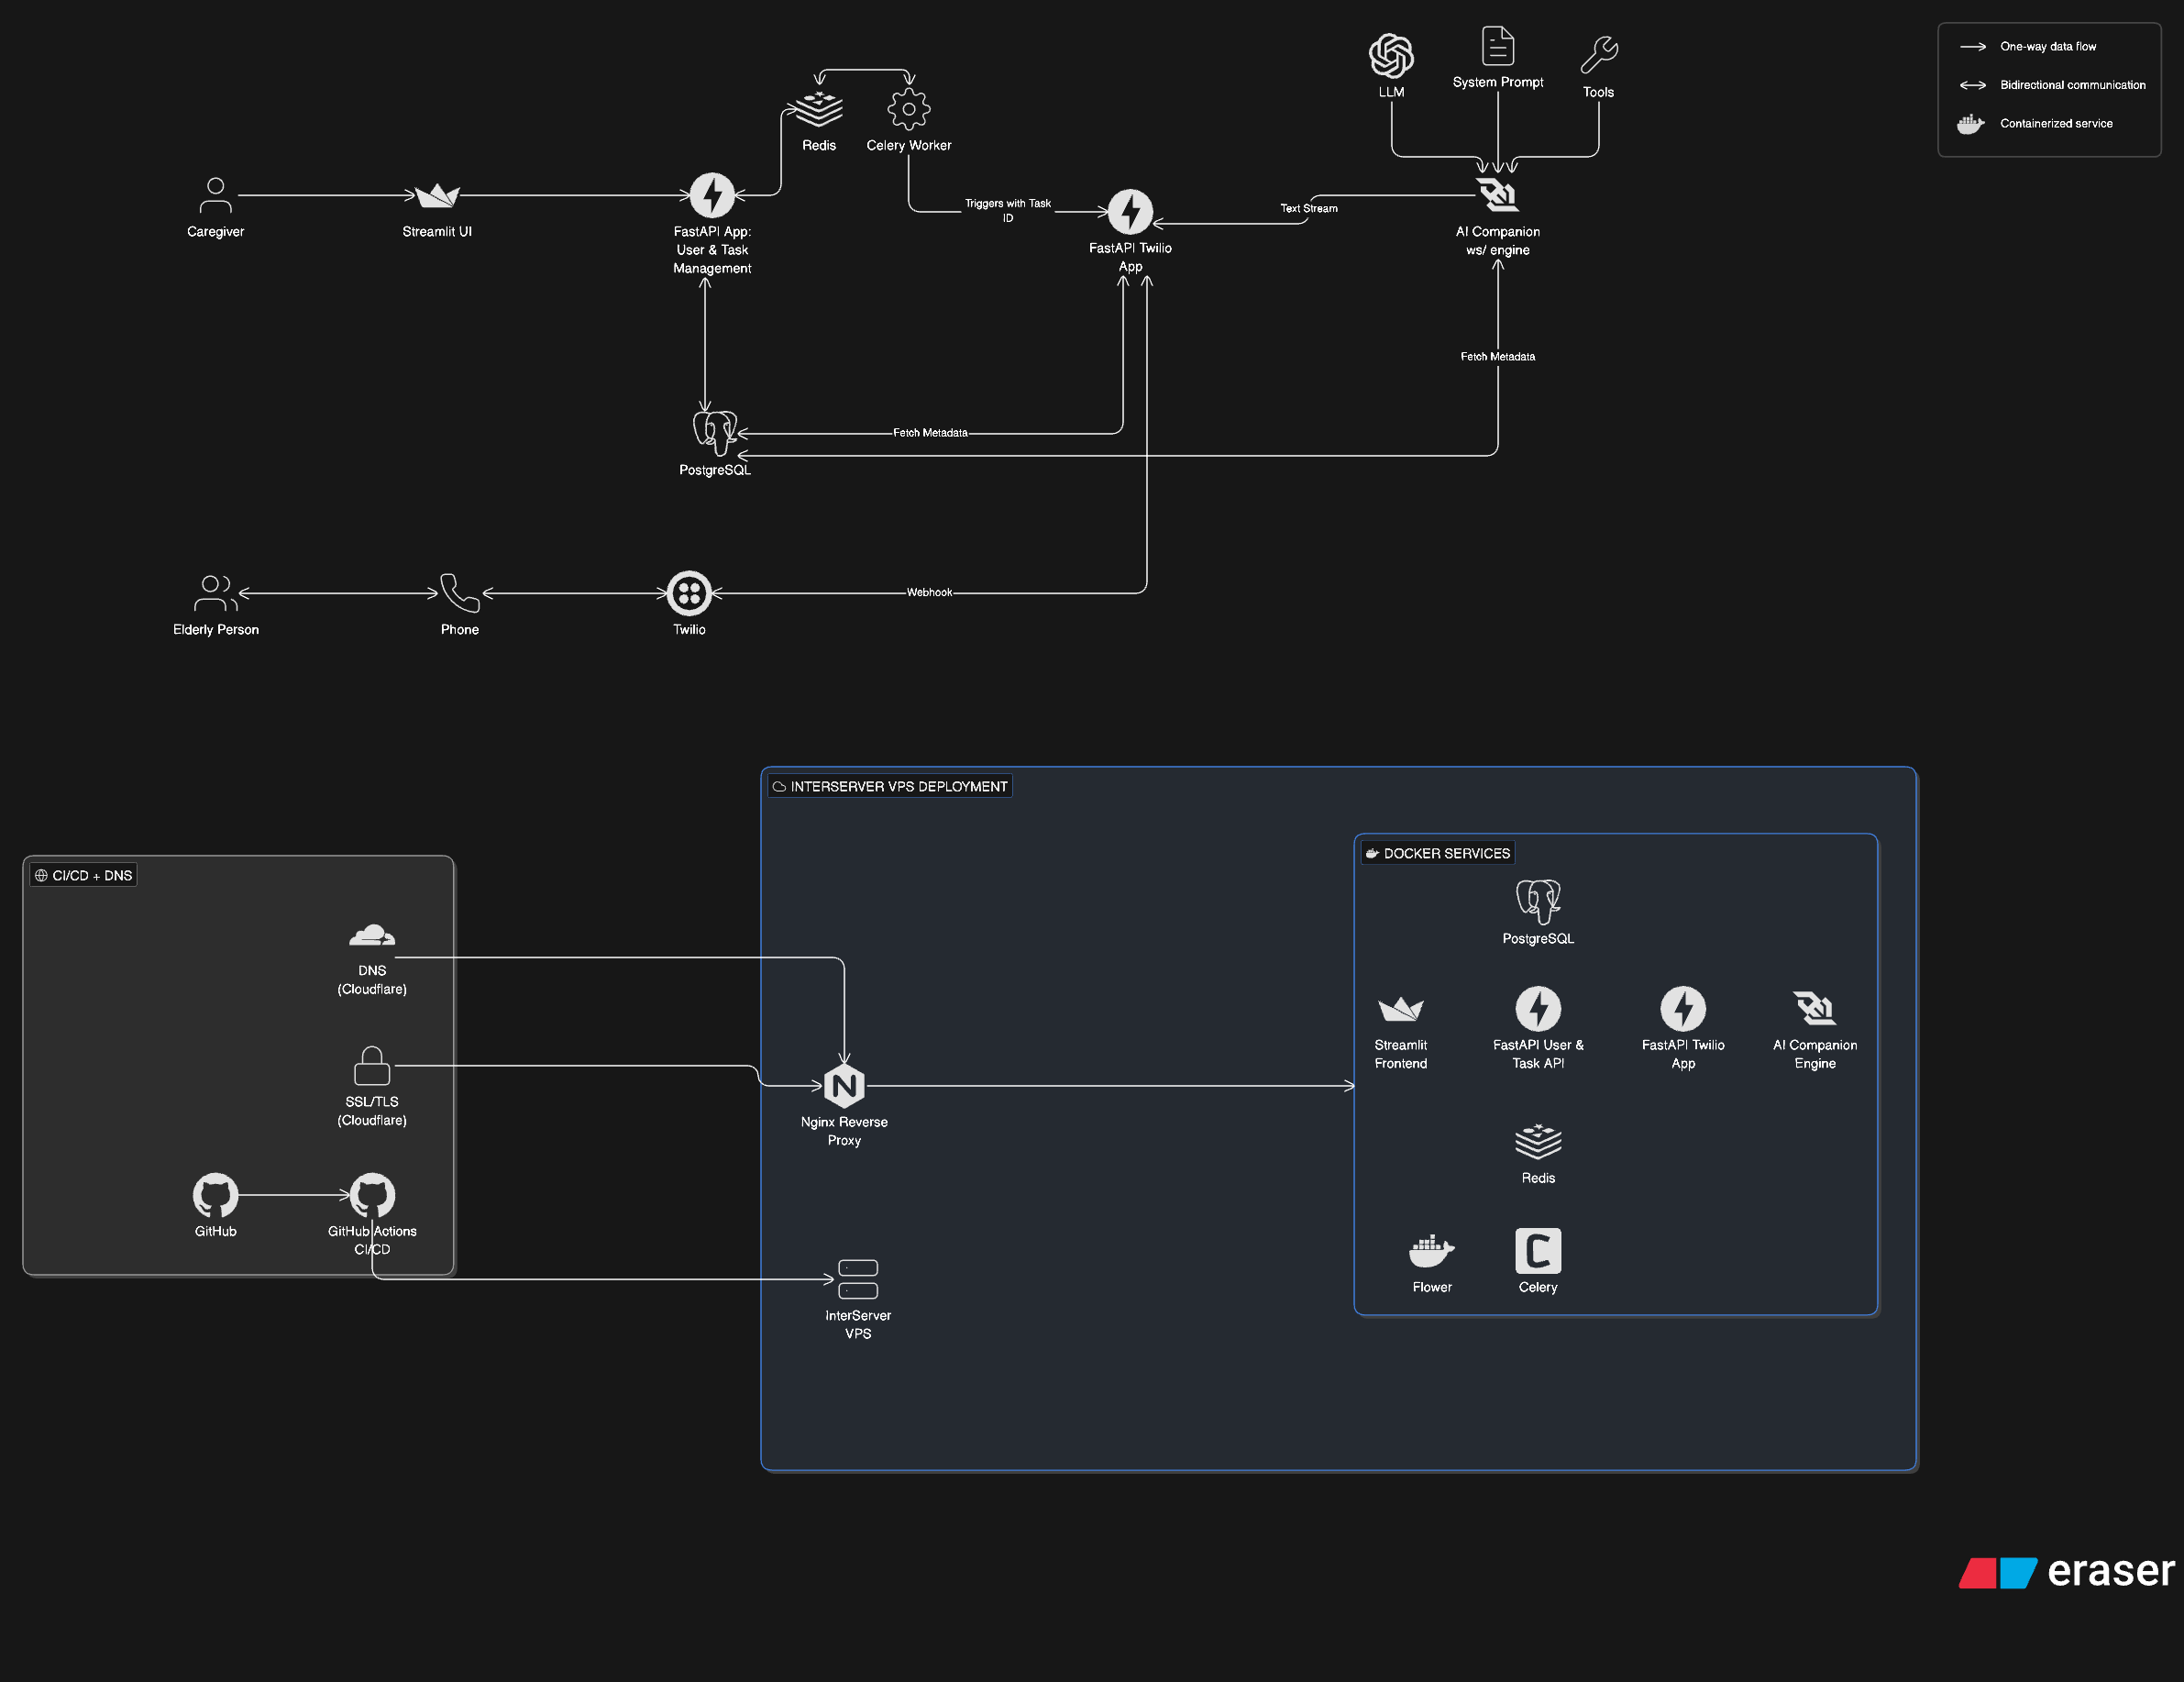Click Fetch Metadata label near AI Companion

(x=1497, y=356)
